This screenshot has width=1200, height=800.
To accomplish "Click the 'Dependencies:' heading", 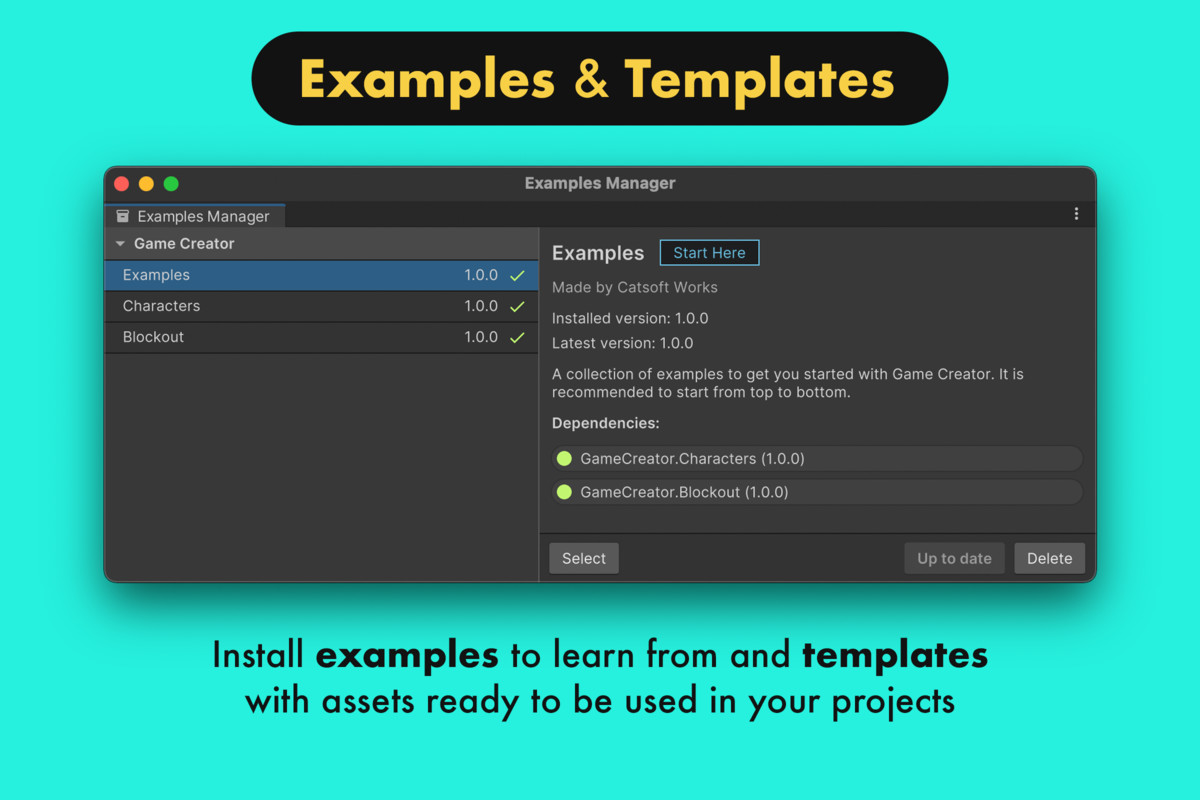I will 606,423.
